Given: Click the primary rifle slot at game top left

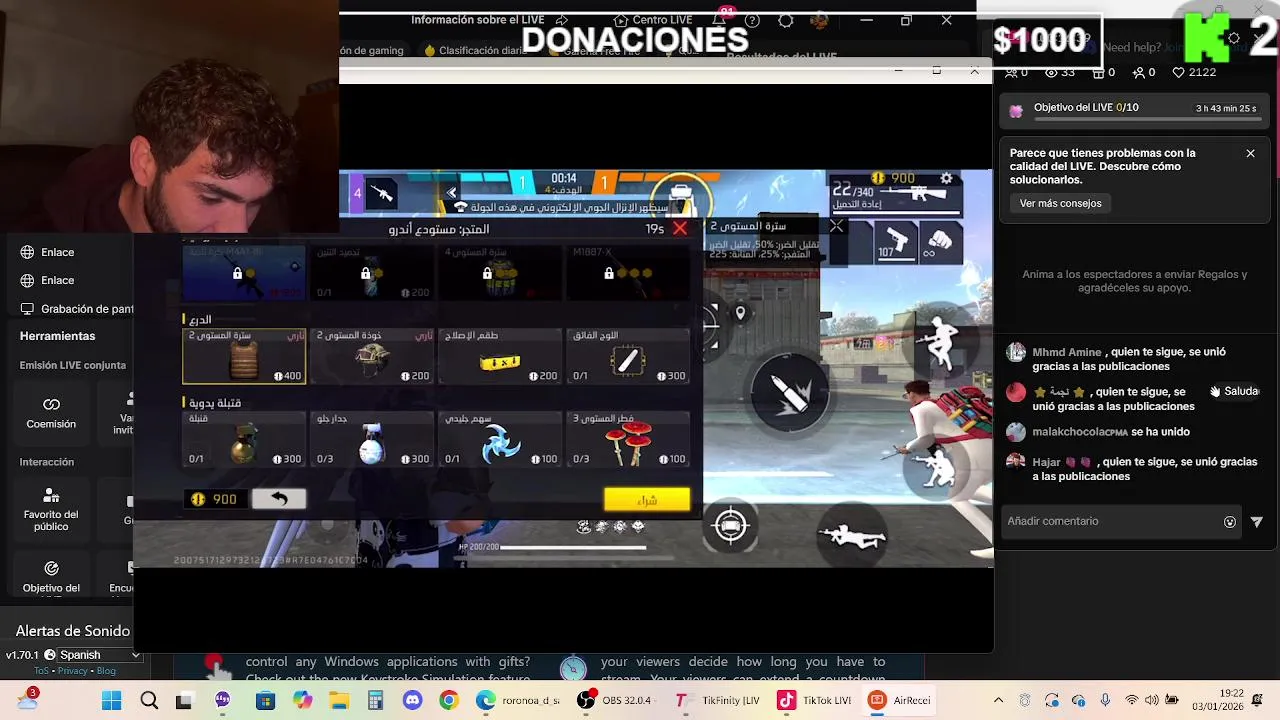Looking at the screenshot, I should [x=382, y=192].
